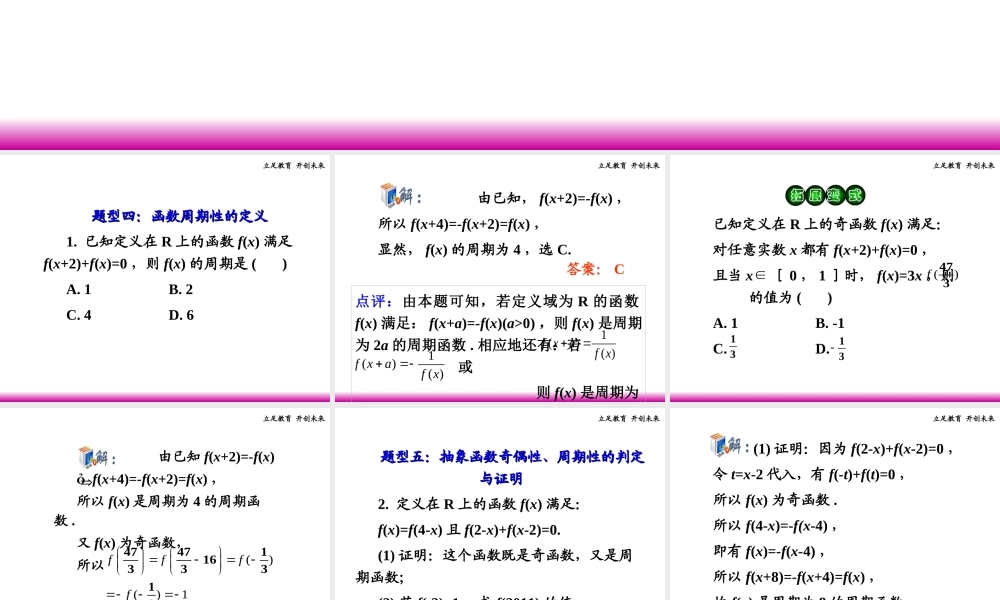Screen dimensions: 1000x600
Task: Click the line 令 t=x-2 代入, 有 f(-t)+f(t)=0
Action: [x=809, y=474]
